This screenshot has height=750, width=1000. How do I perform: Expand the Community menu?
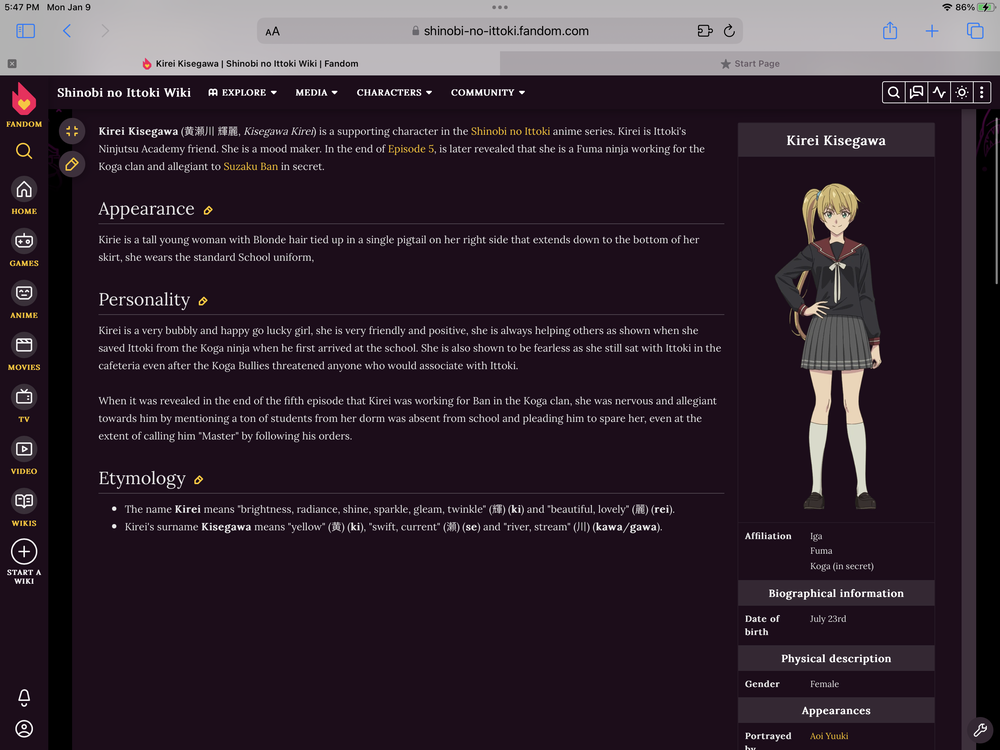tap(488, 92)
